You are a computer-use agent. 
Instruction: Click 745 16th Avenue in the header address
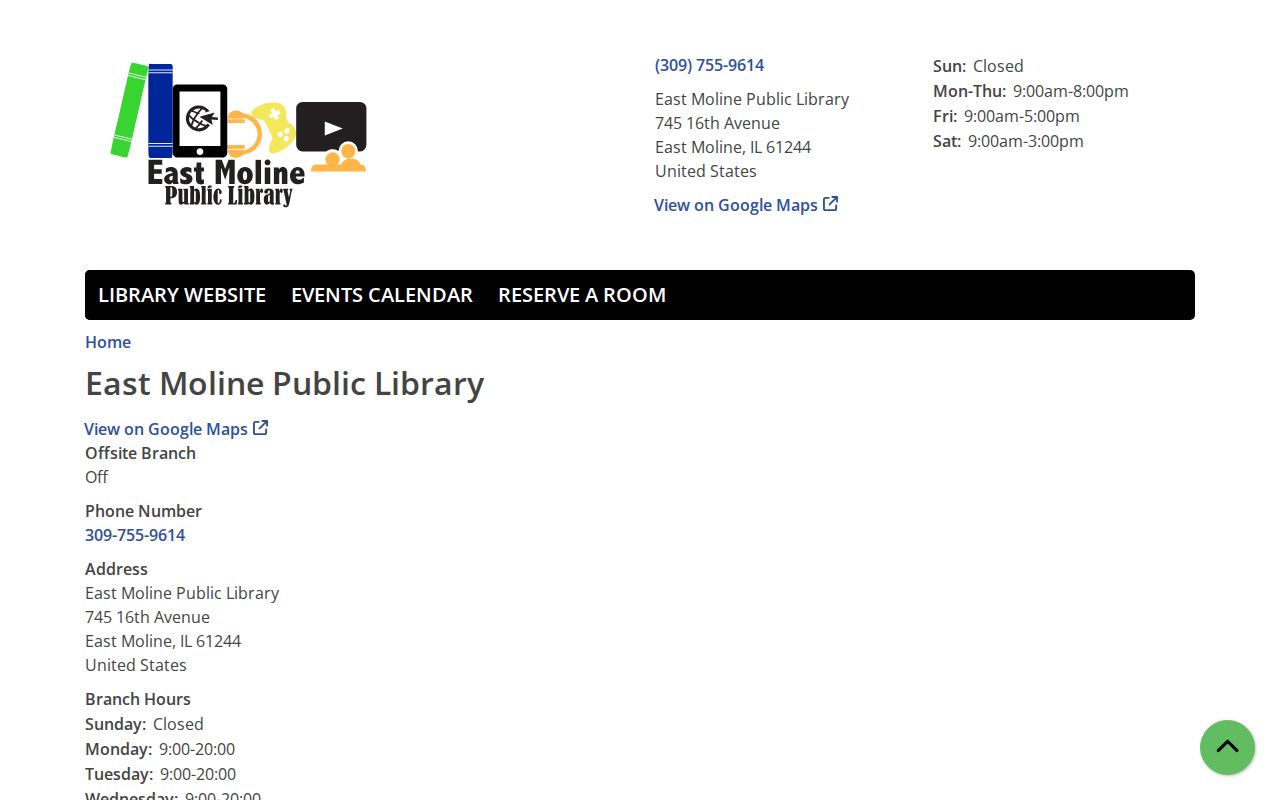tap(717, 123)
